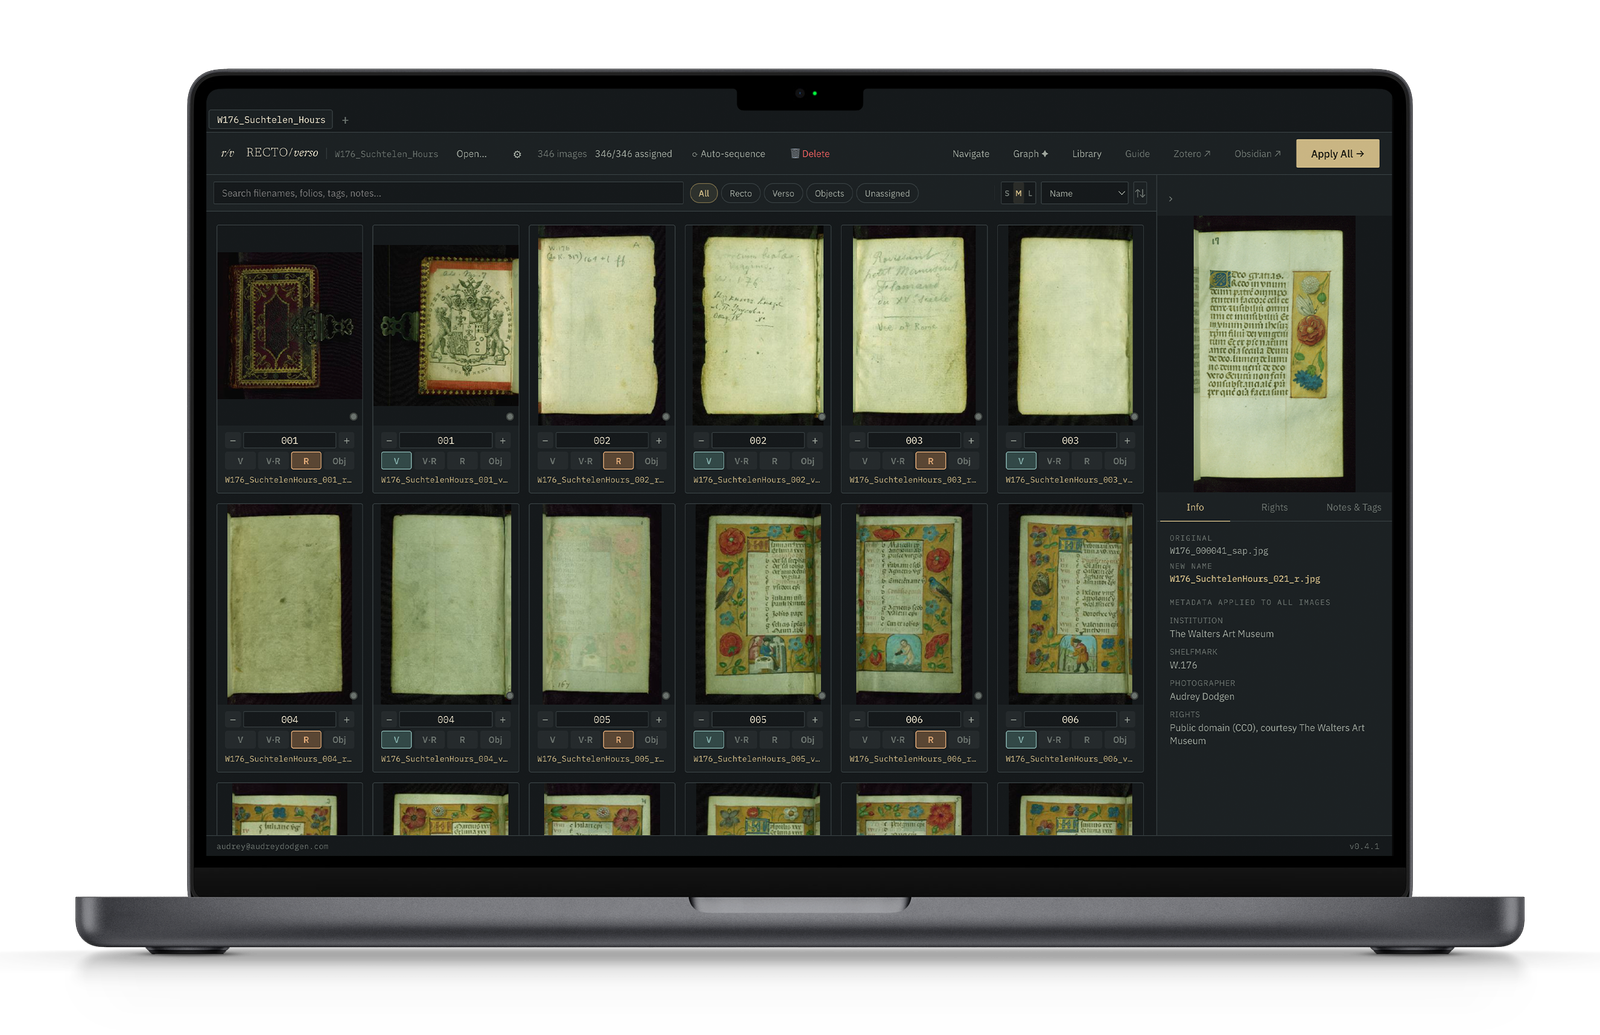Filter grid by Verso
The width and height of the screenshot is (1600, 1035).
point(783,193)
